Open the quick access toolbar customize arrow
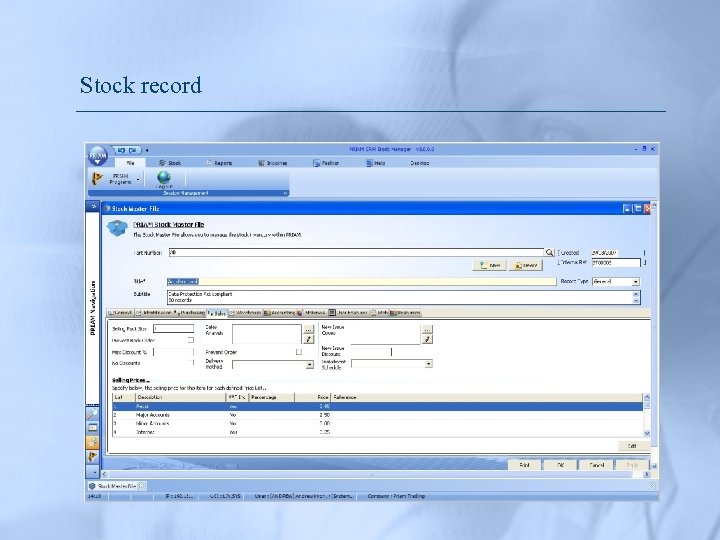 pyautogui.click(x=147, y=150)
